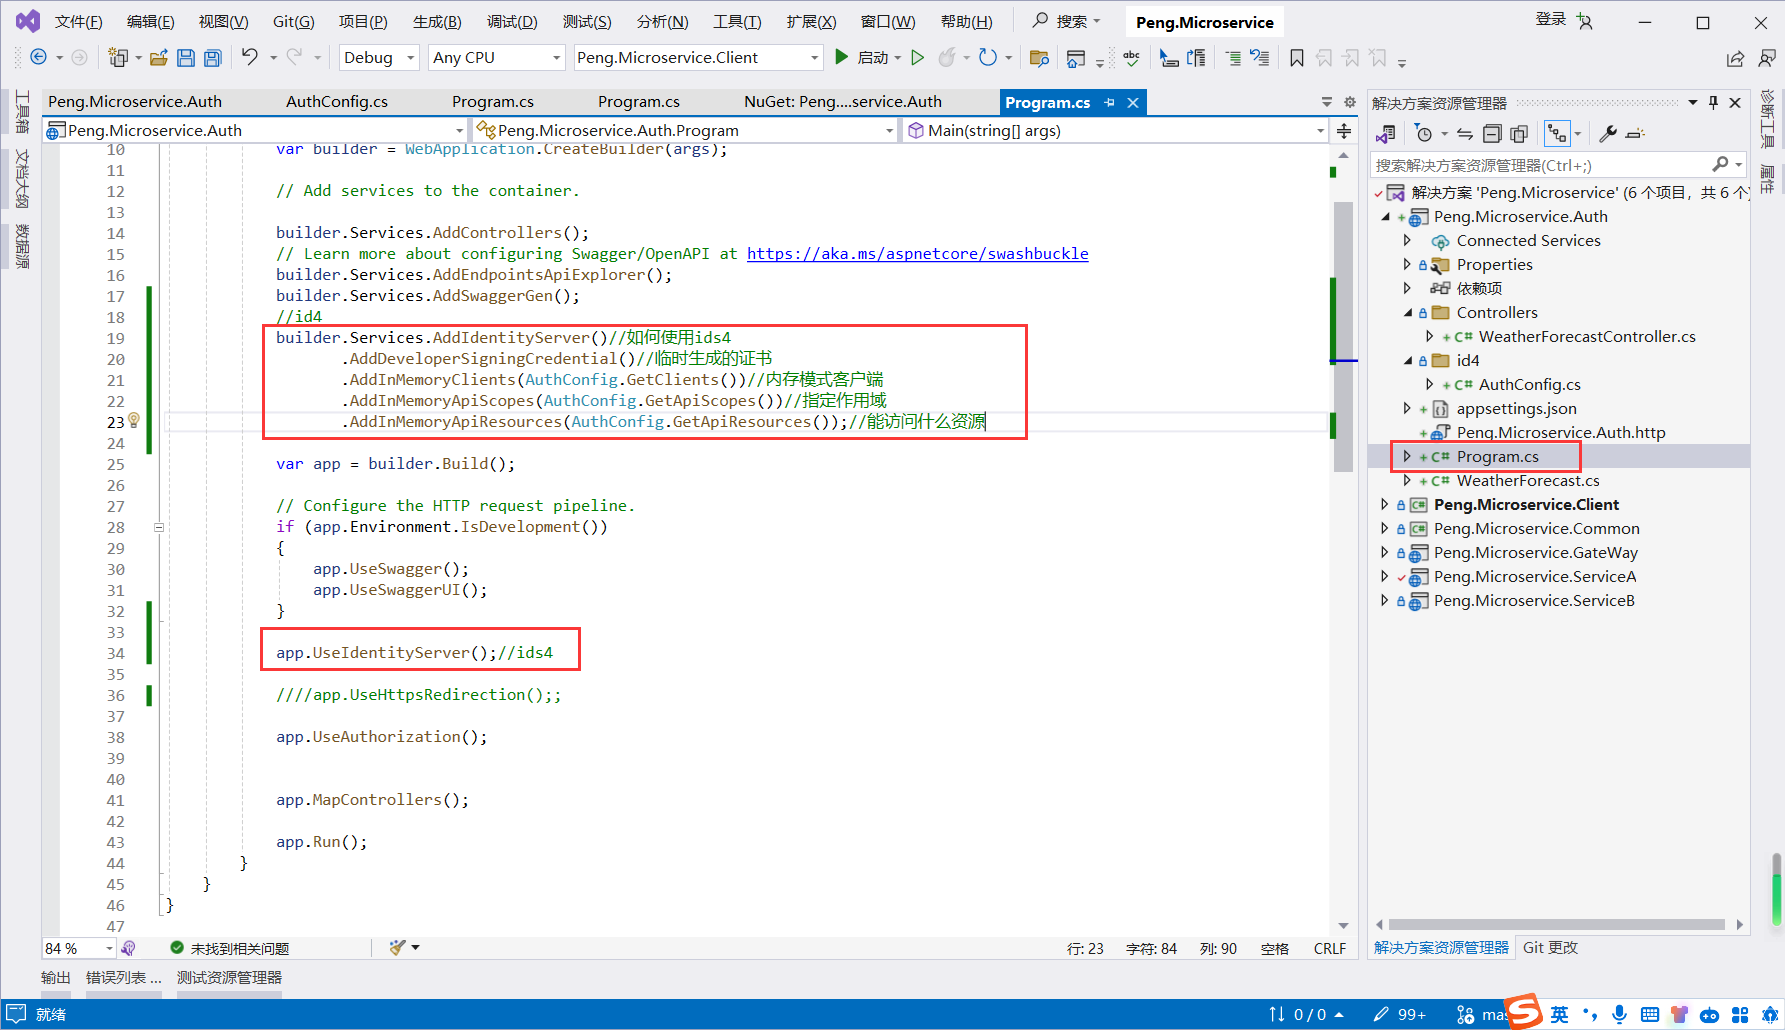Click the light bulb quick actions icon on line 23
1785x1030 pixels.
point(134,420)
